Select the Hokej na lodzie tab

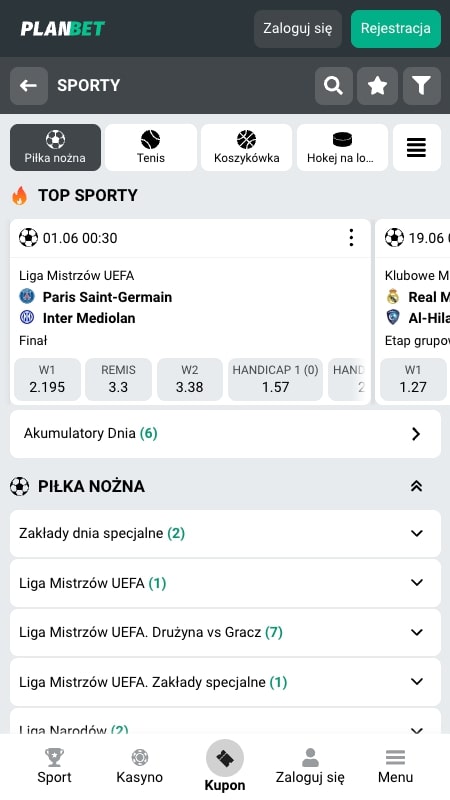pos(342,147)
